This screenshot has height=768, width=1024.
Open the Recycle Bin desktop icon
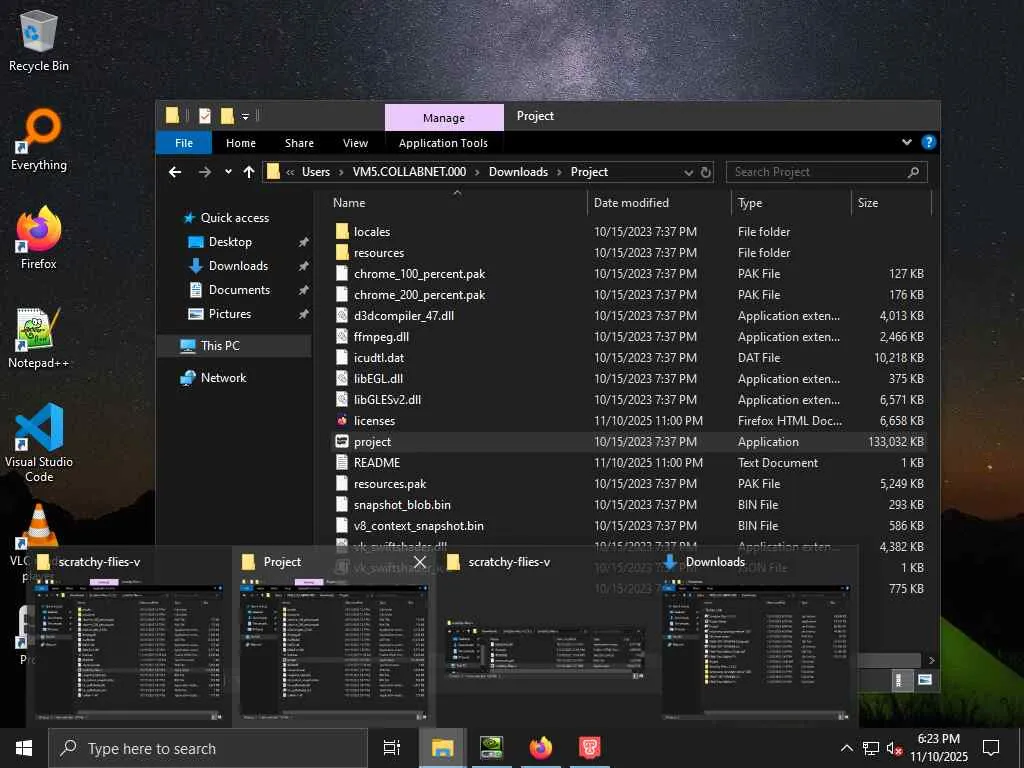coord(39,42)
